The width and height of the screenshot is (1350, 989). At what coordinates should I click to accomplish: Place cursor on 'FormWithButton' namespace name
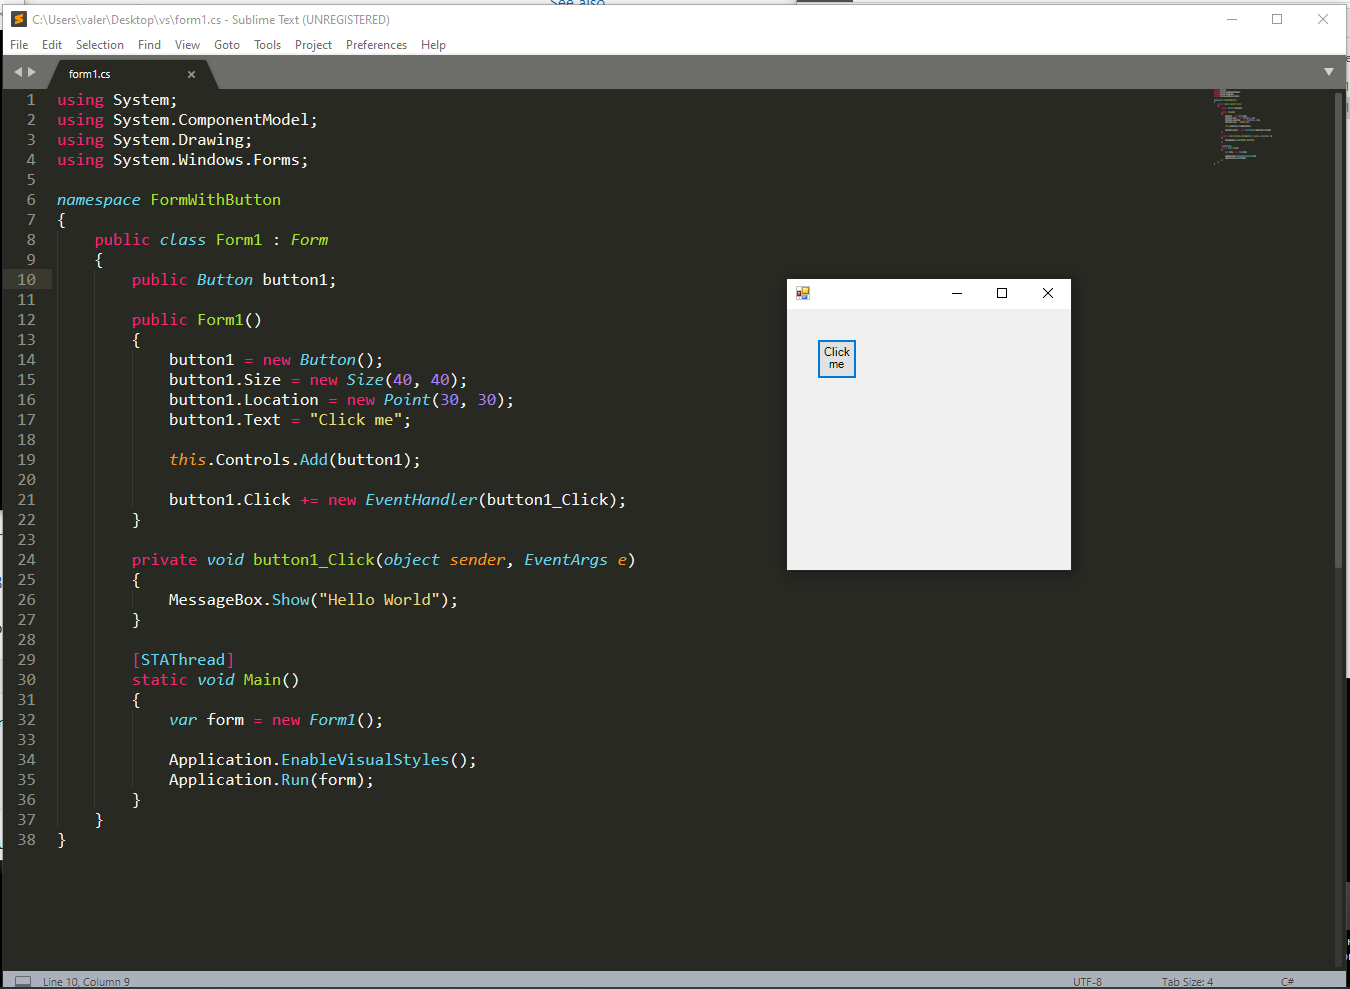pos(216,200)
